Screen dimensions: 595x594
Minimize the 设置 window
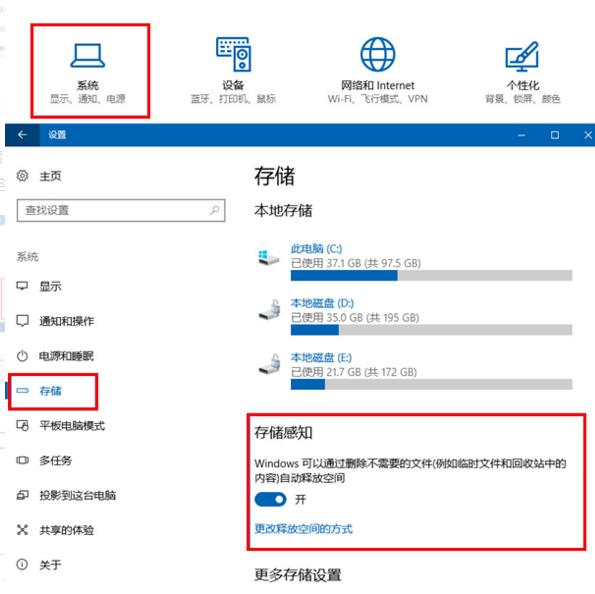click(x=522, y=135)
